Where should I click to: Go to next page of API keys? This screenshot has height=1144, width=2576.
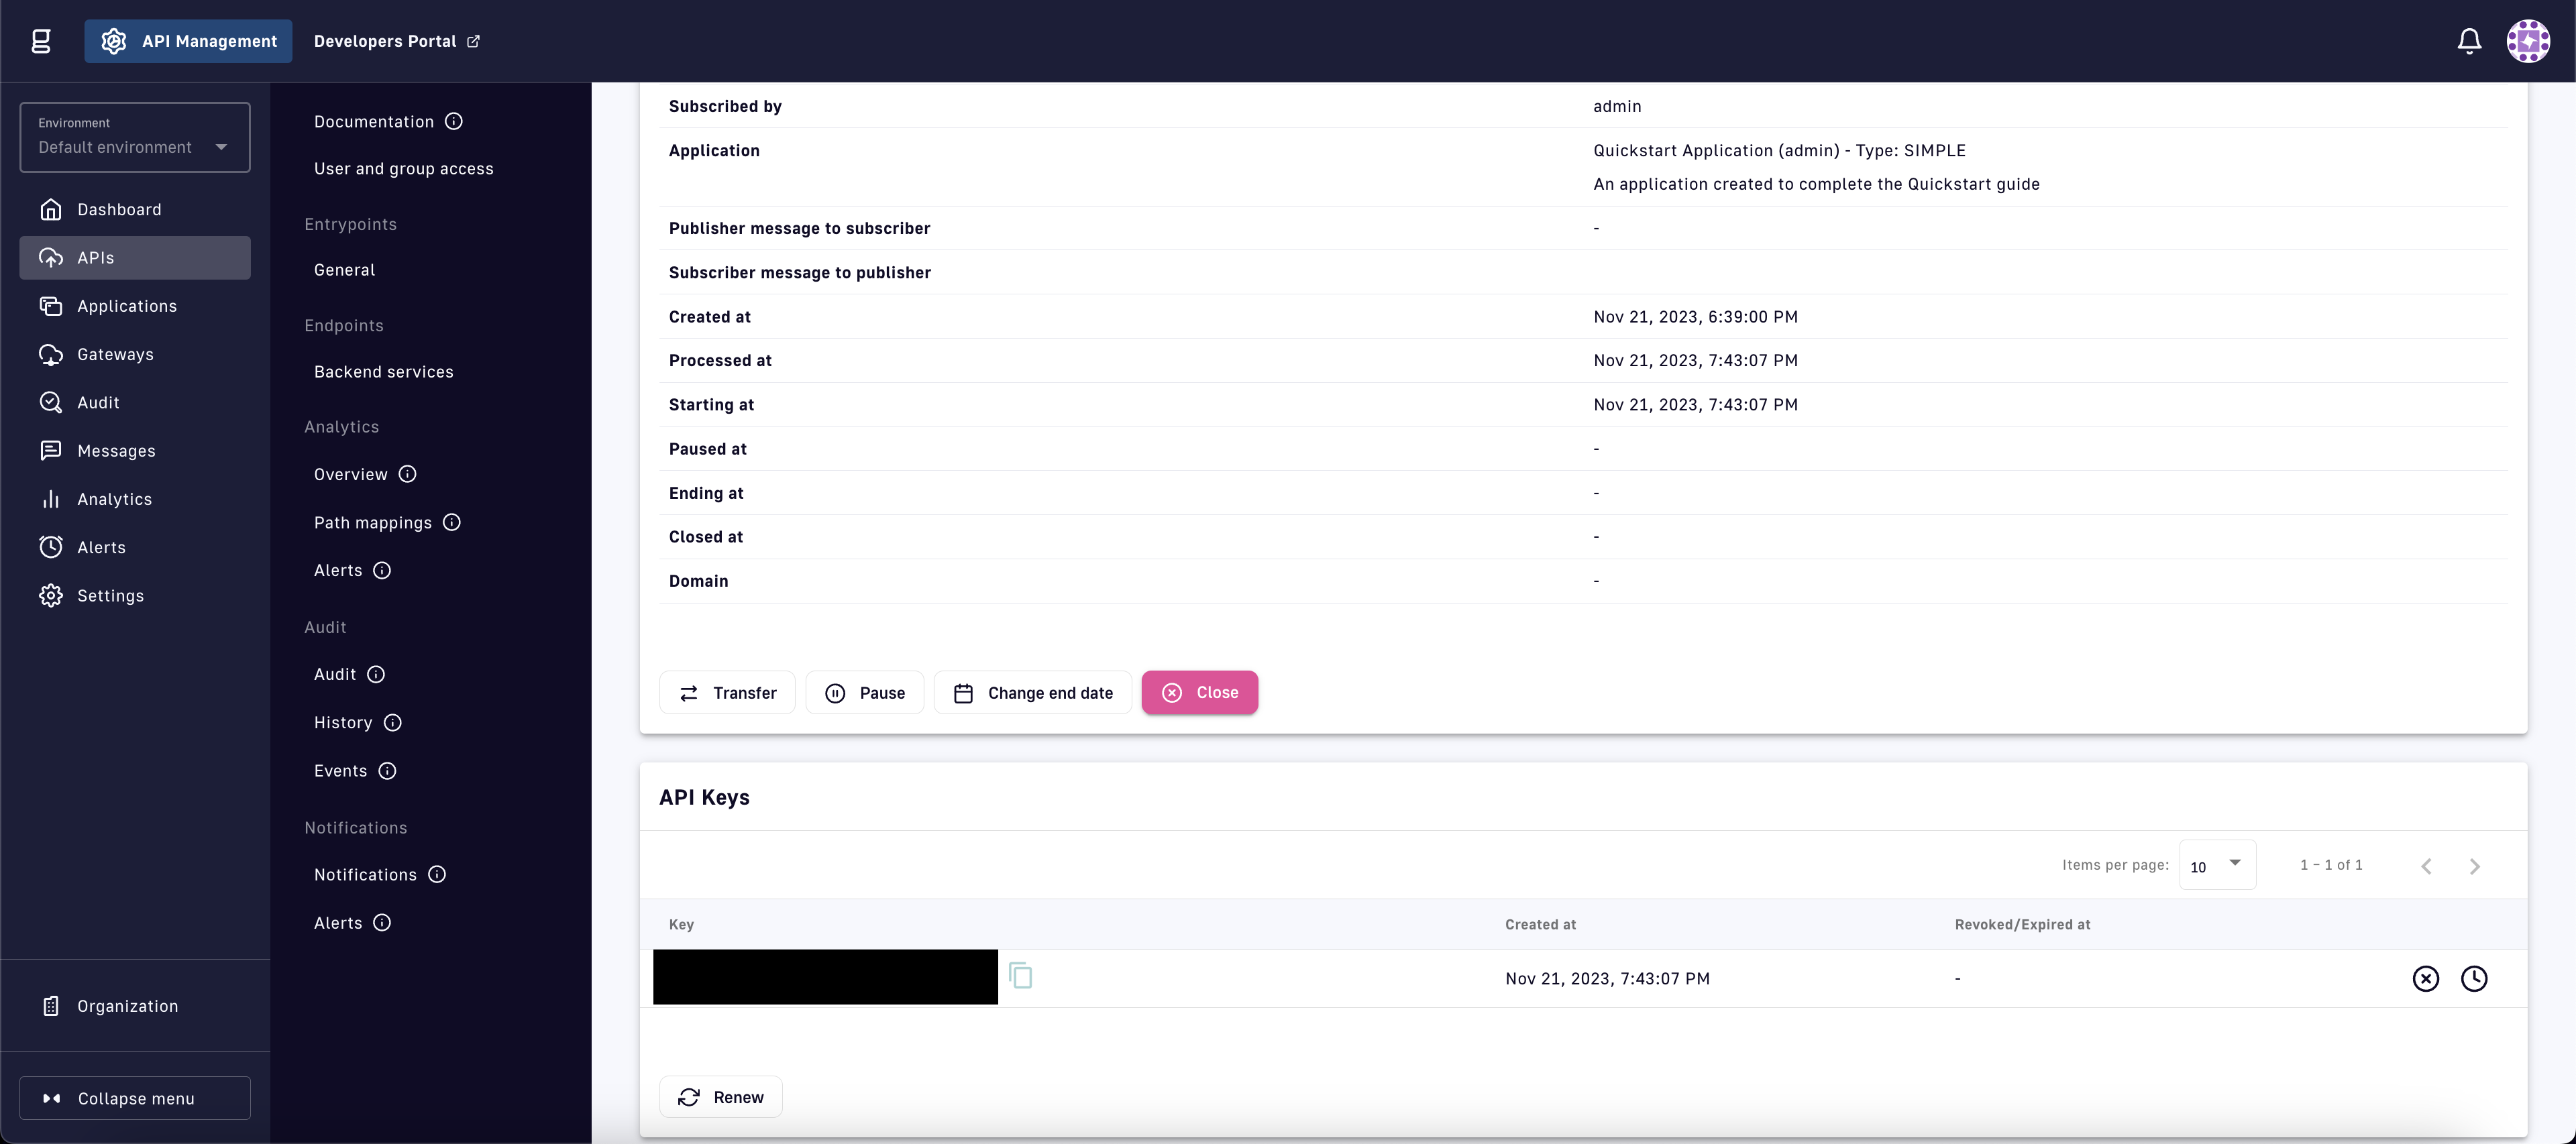coord(2474,867)
